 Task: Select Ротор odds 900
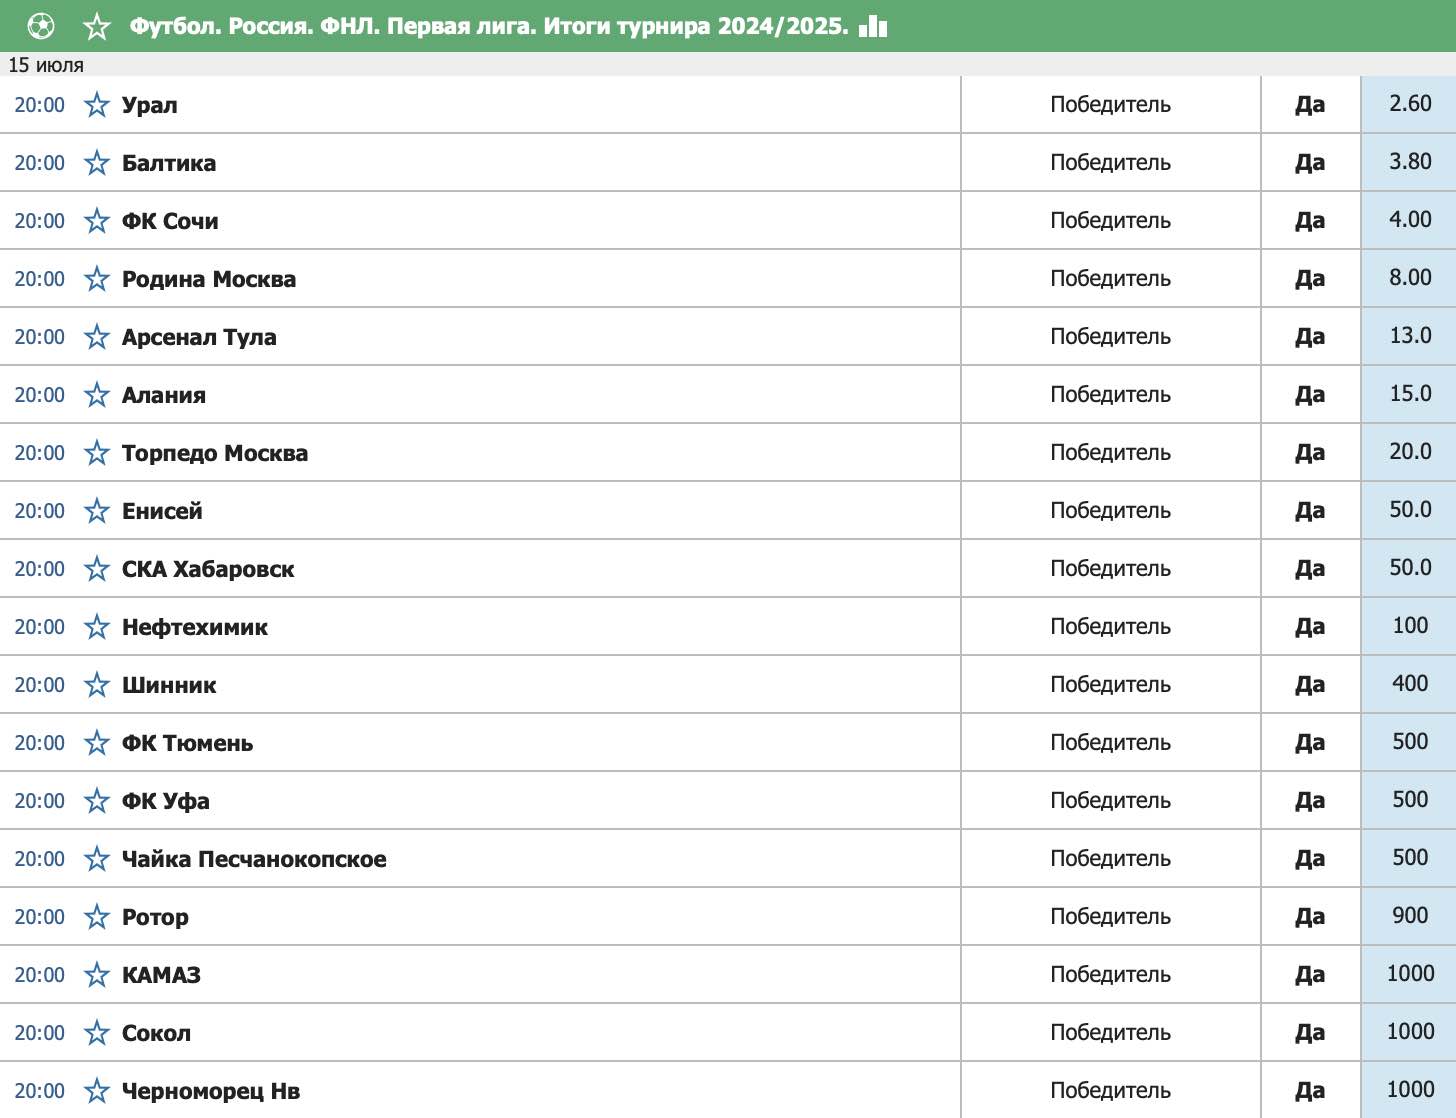[1409, 916]
